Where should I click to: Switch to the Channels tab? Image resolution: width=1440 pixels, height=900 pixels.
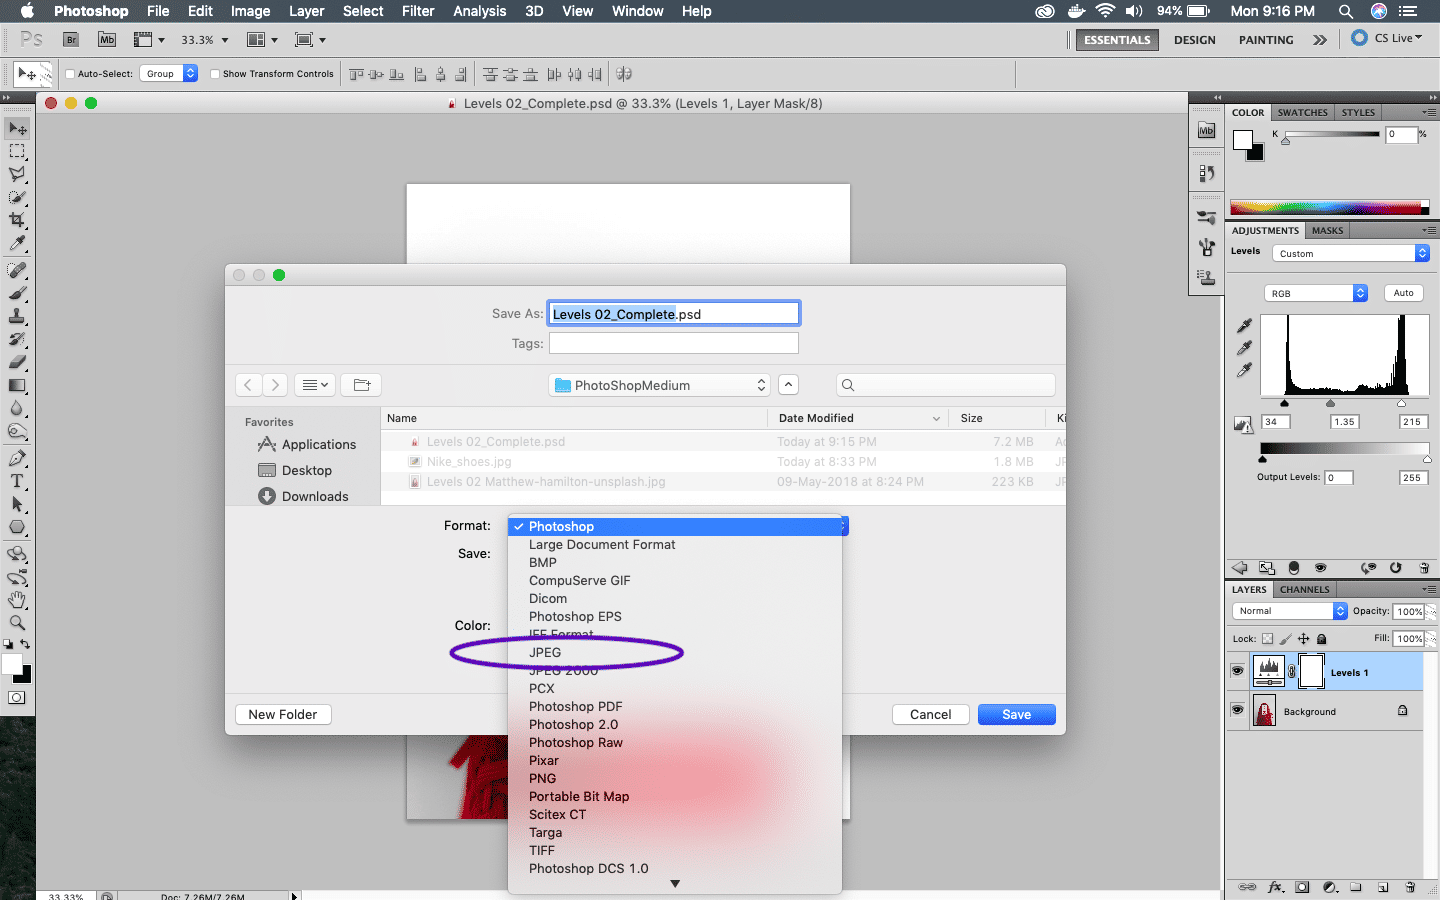(x=1305, y=590)
